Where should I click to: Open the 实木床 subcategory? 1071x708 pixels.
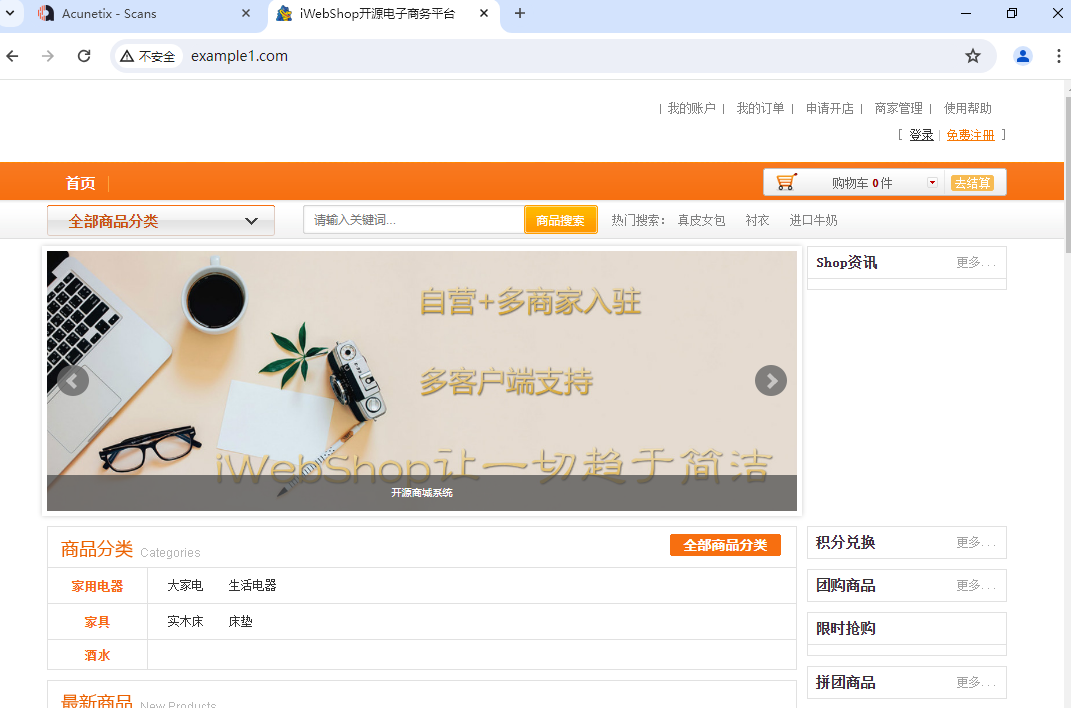pyautogui.click(x=185, y=621)
